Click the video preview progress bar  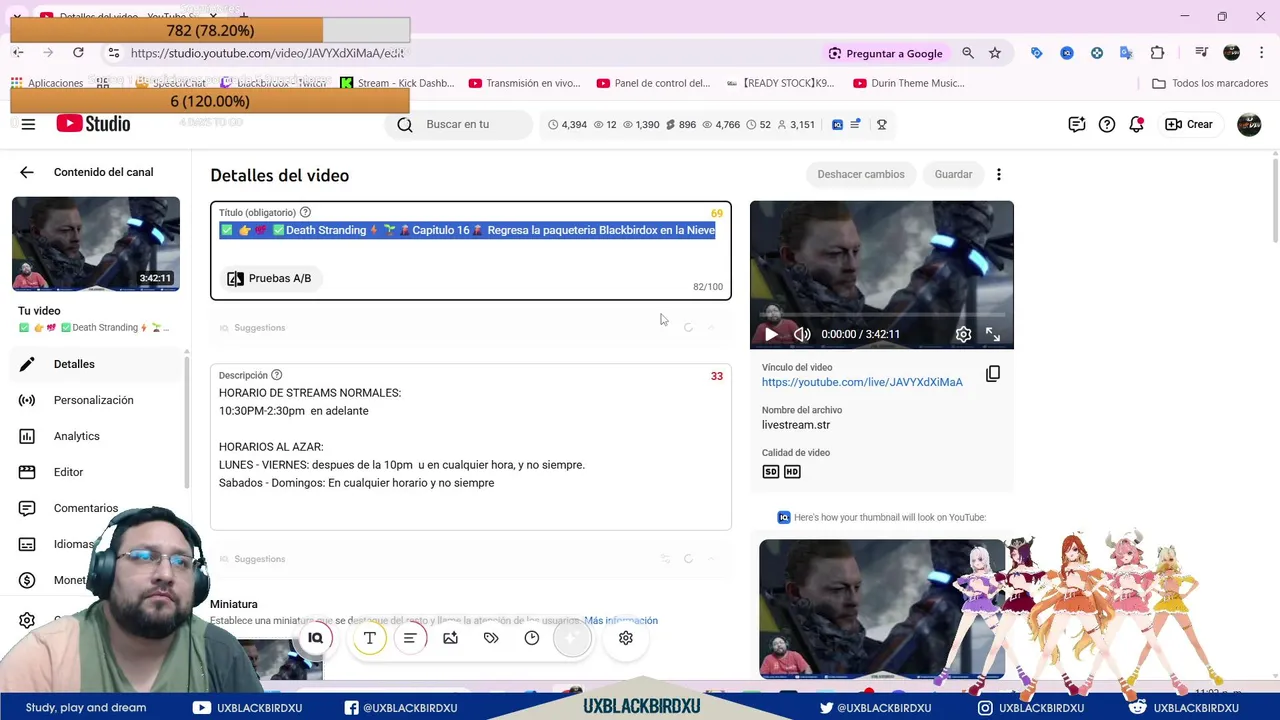pos(882,314)
